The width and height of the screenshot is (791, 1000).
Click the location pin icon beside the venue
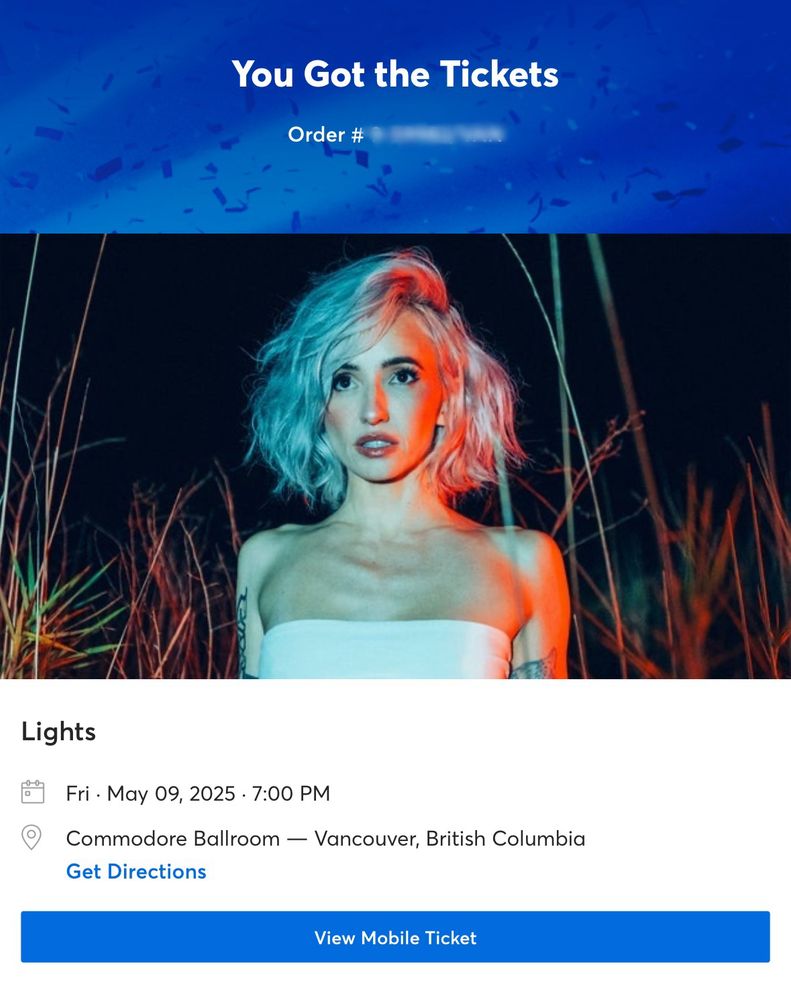click(31, 837)
